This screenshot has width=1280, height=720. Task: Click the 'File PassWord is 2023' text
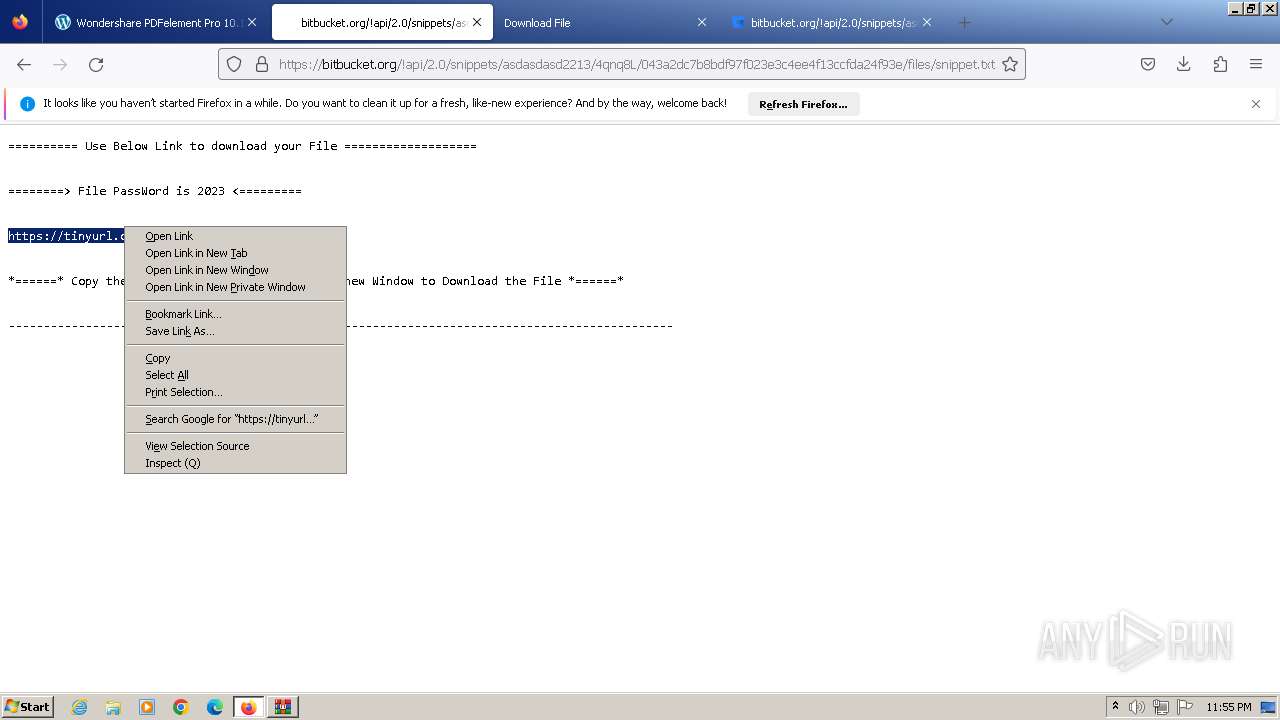151,191
